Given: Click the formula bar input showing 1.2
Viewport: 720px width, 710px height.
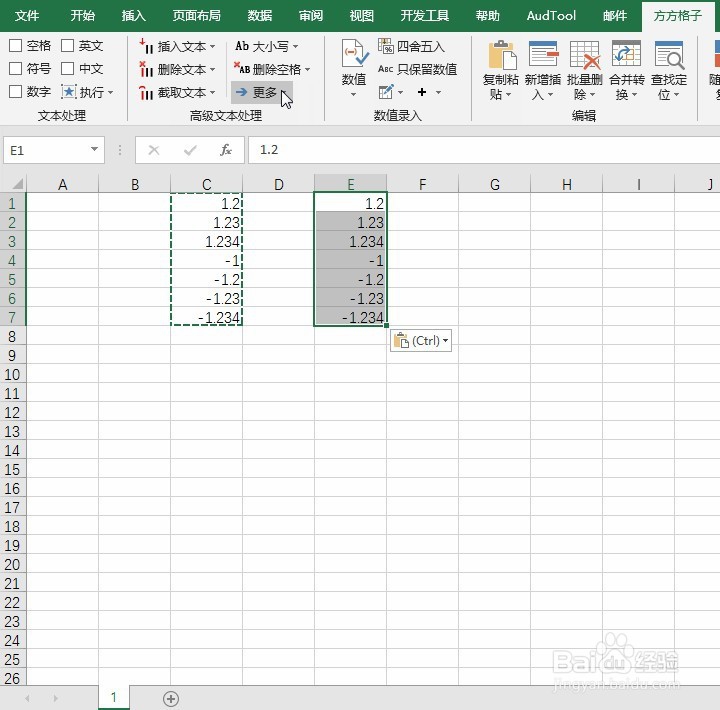Looking at the screenshot, I should pyautogui.click(x=484, y=150).
